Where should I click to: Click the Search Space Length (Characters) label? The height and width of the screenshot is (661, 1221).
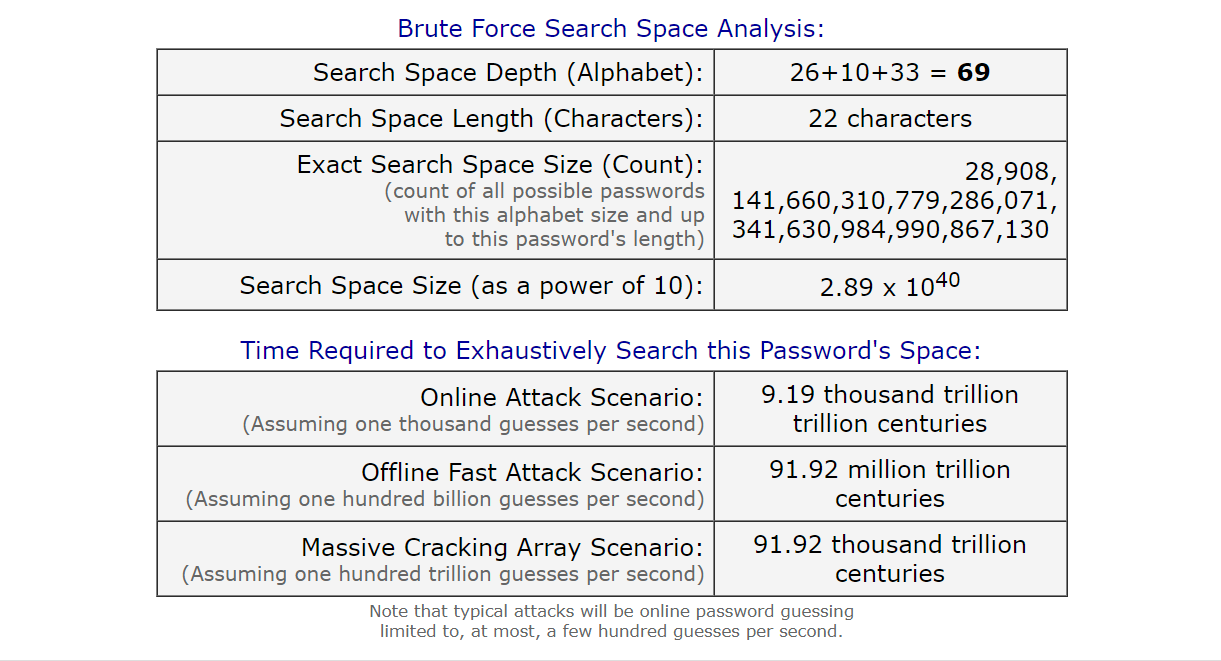pos(491,118)
